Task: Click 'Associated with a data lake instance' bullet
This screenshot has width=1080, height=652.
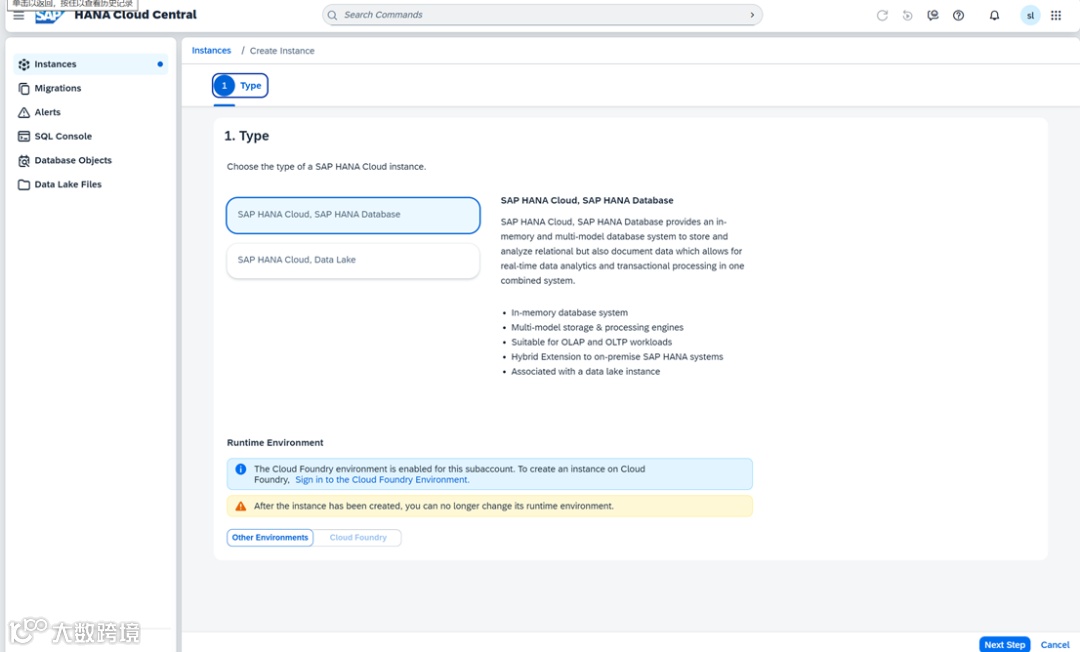Action: tap(585, 372)
